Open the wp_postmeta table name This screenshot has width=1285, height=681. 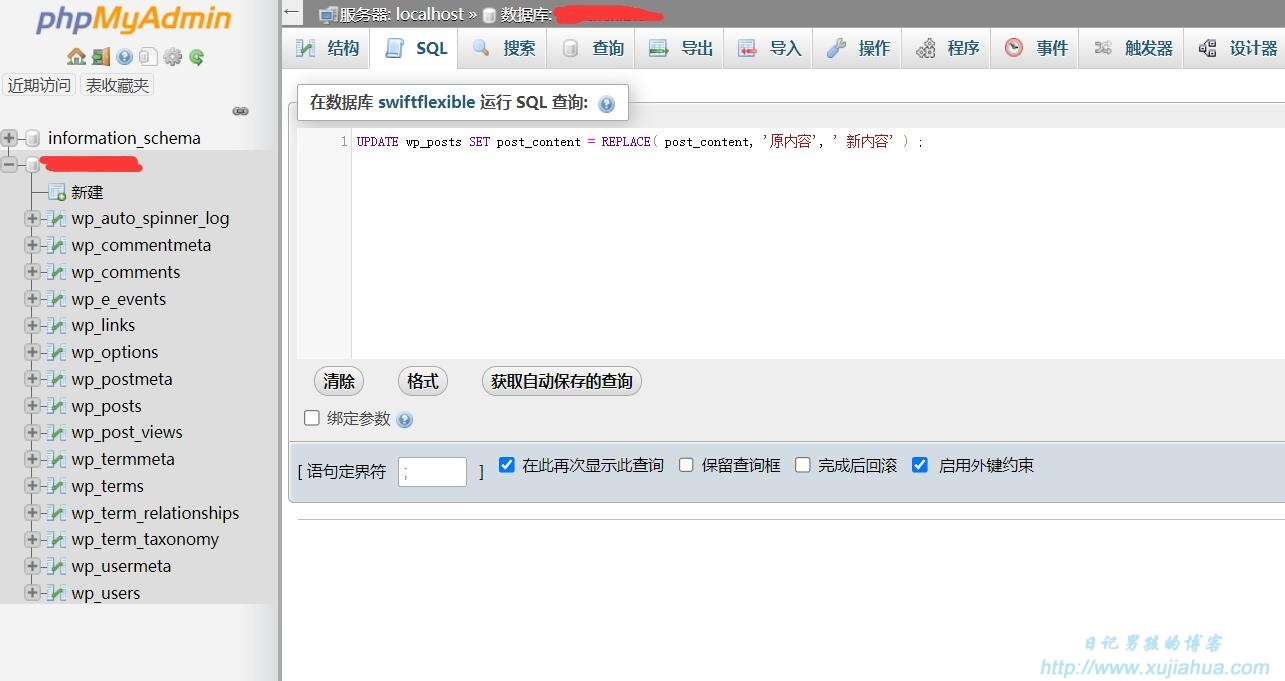point(122,379)
